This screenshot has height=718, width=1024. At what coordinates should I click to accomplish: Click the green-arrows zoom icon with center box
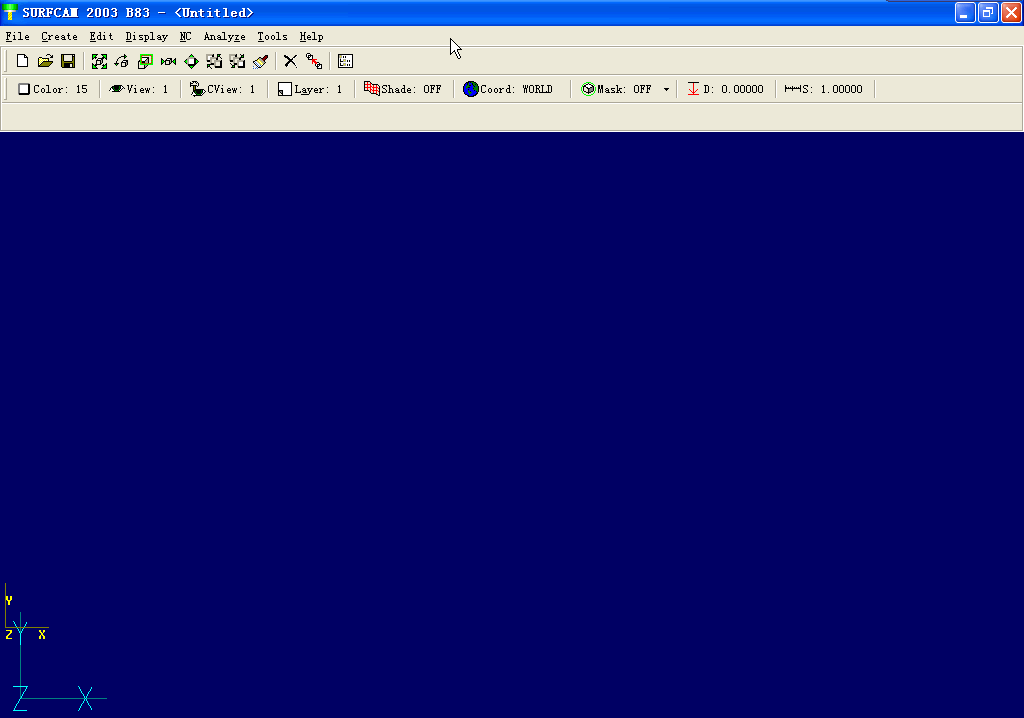tap(168, 61)
